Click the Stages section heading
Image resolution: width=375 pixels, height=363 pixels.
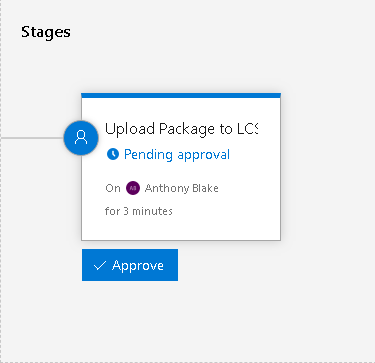46,32
